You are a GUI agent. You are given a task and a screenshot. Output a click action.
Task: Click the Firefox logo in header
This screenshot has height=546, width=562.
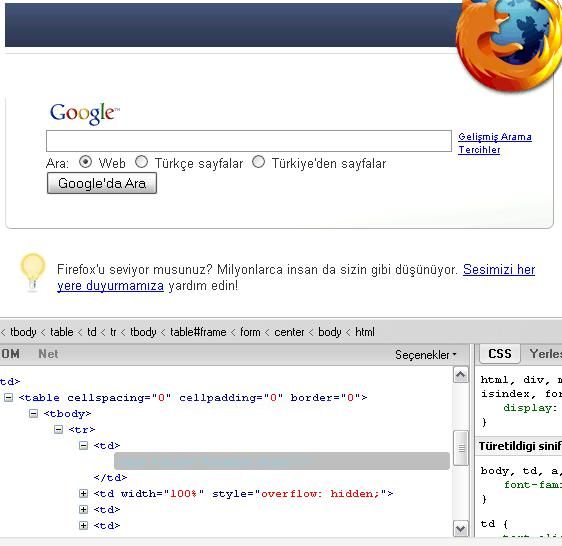[509, 45]
